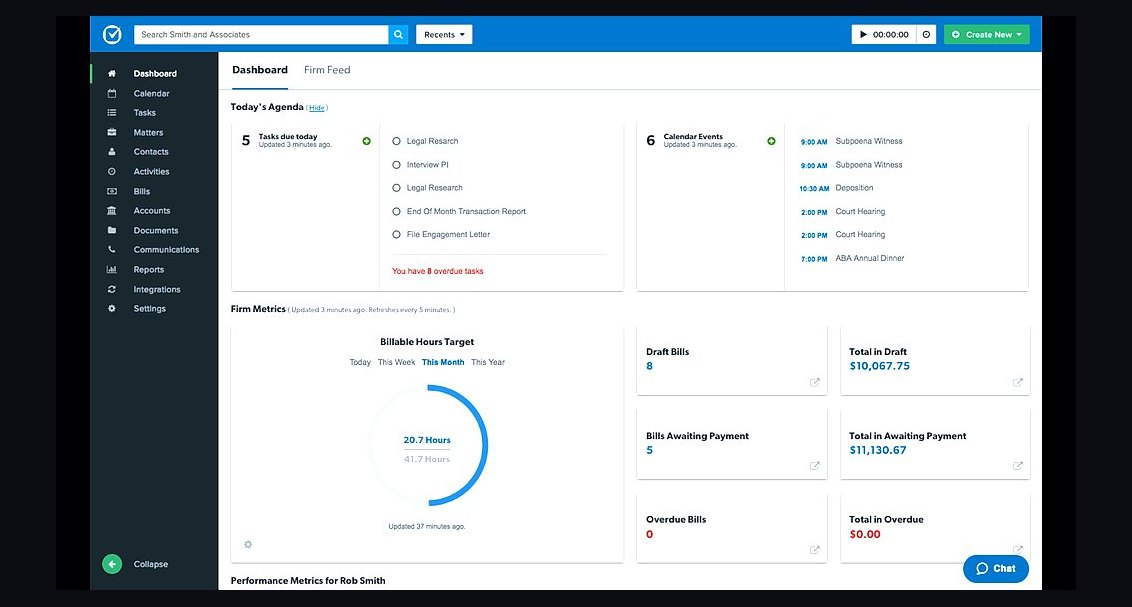Show This Month billable hours target
This screenshot has width=1132, height=607.
(x=443, y=362)
